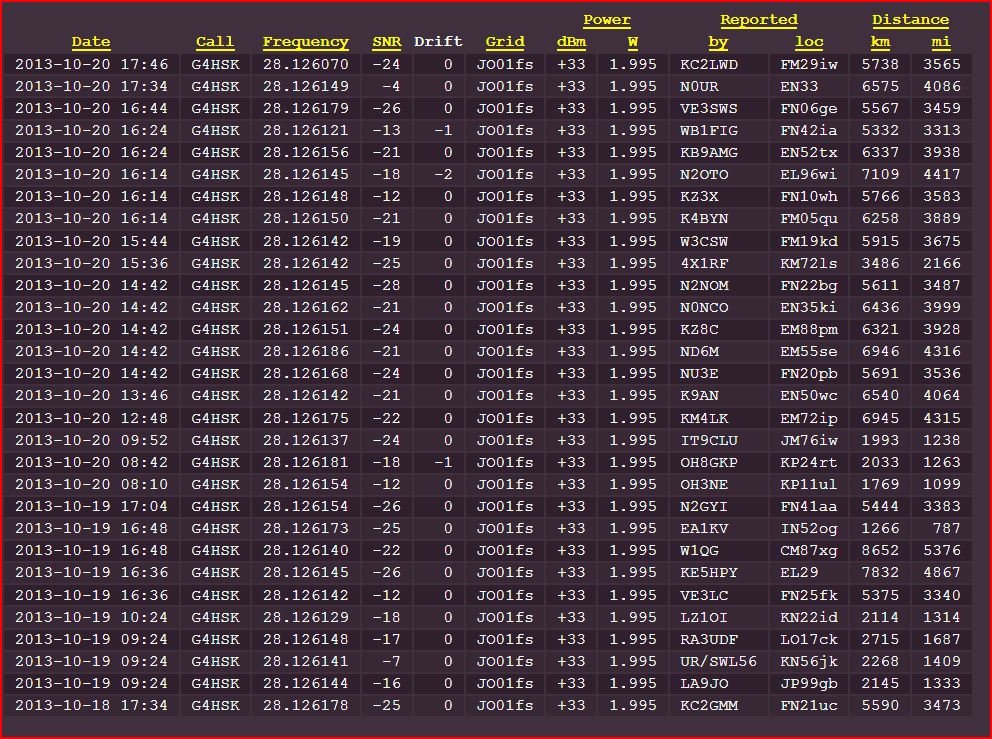
Task: Sort spots by the Frequency header
Action: [x=306, y=42]
